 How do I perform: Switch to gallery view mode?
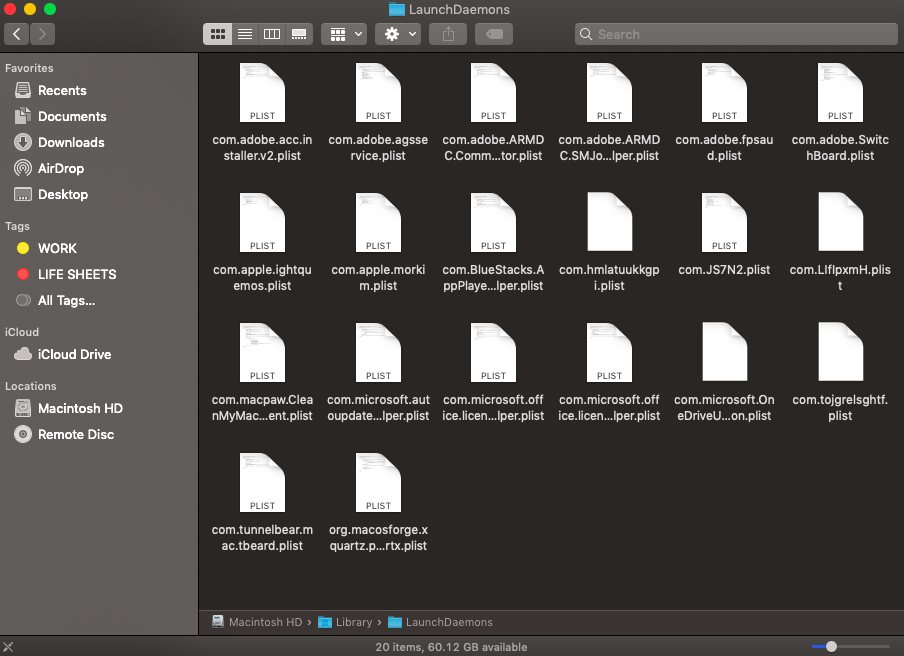click(298, 34)
